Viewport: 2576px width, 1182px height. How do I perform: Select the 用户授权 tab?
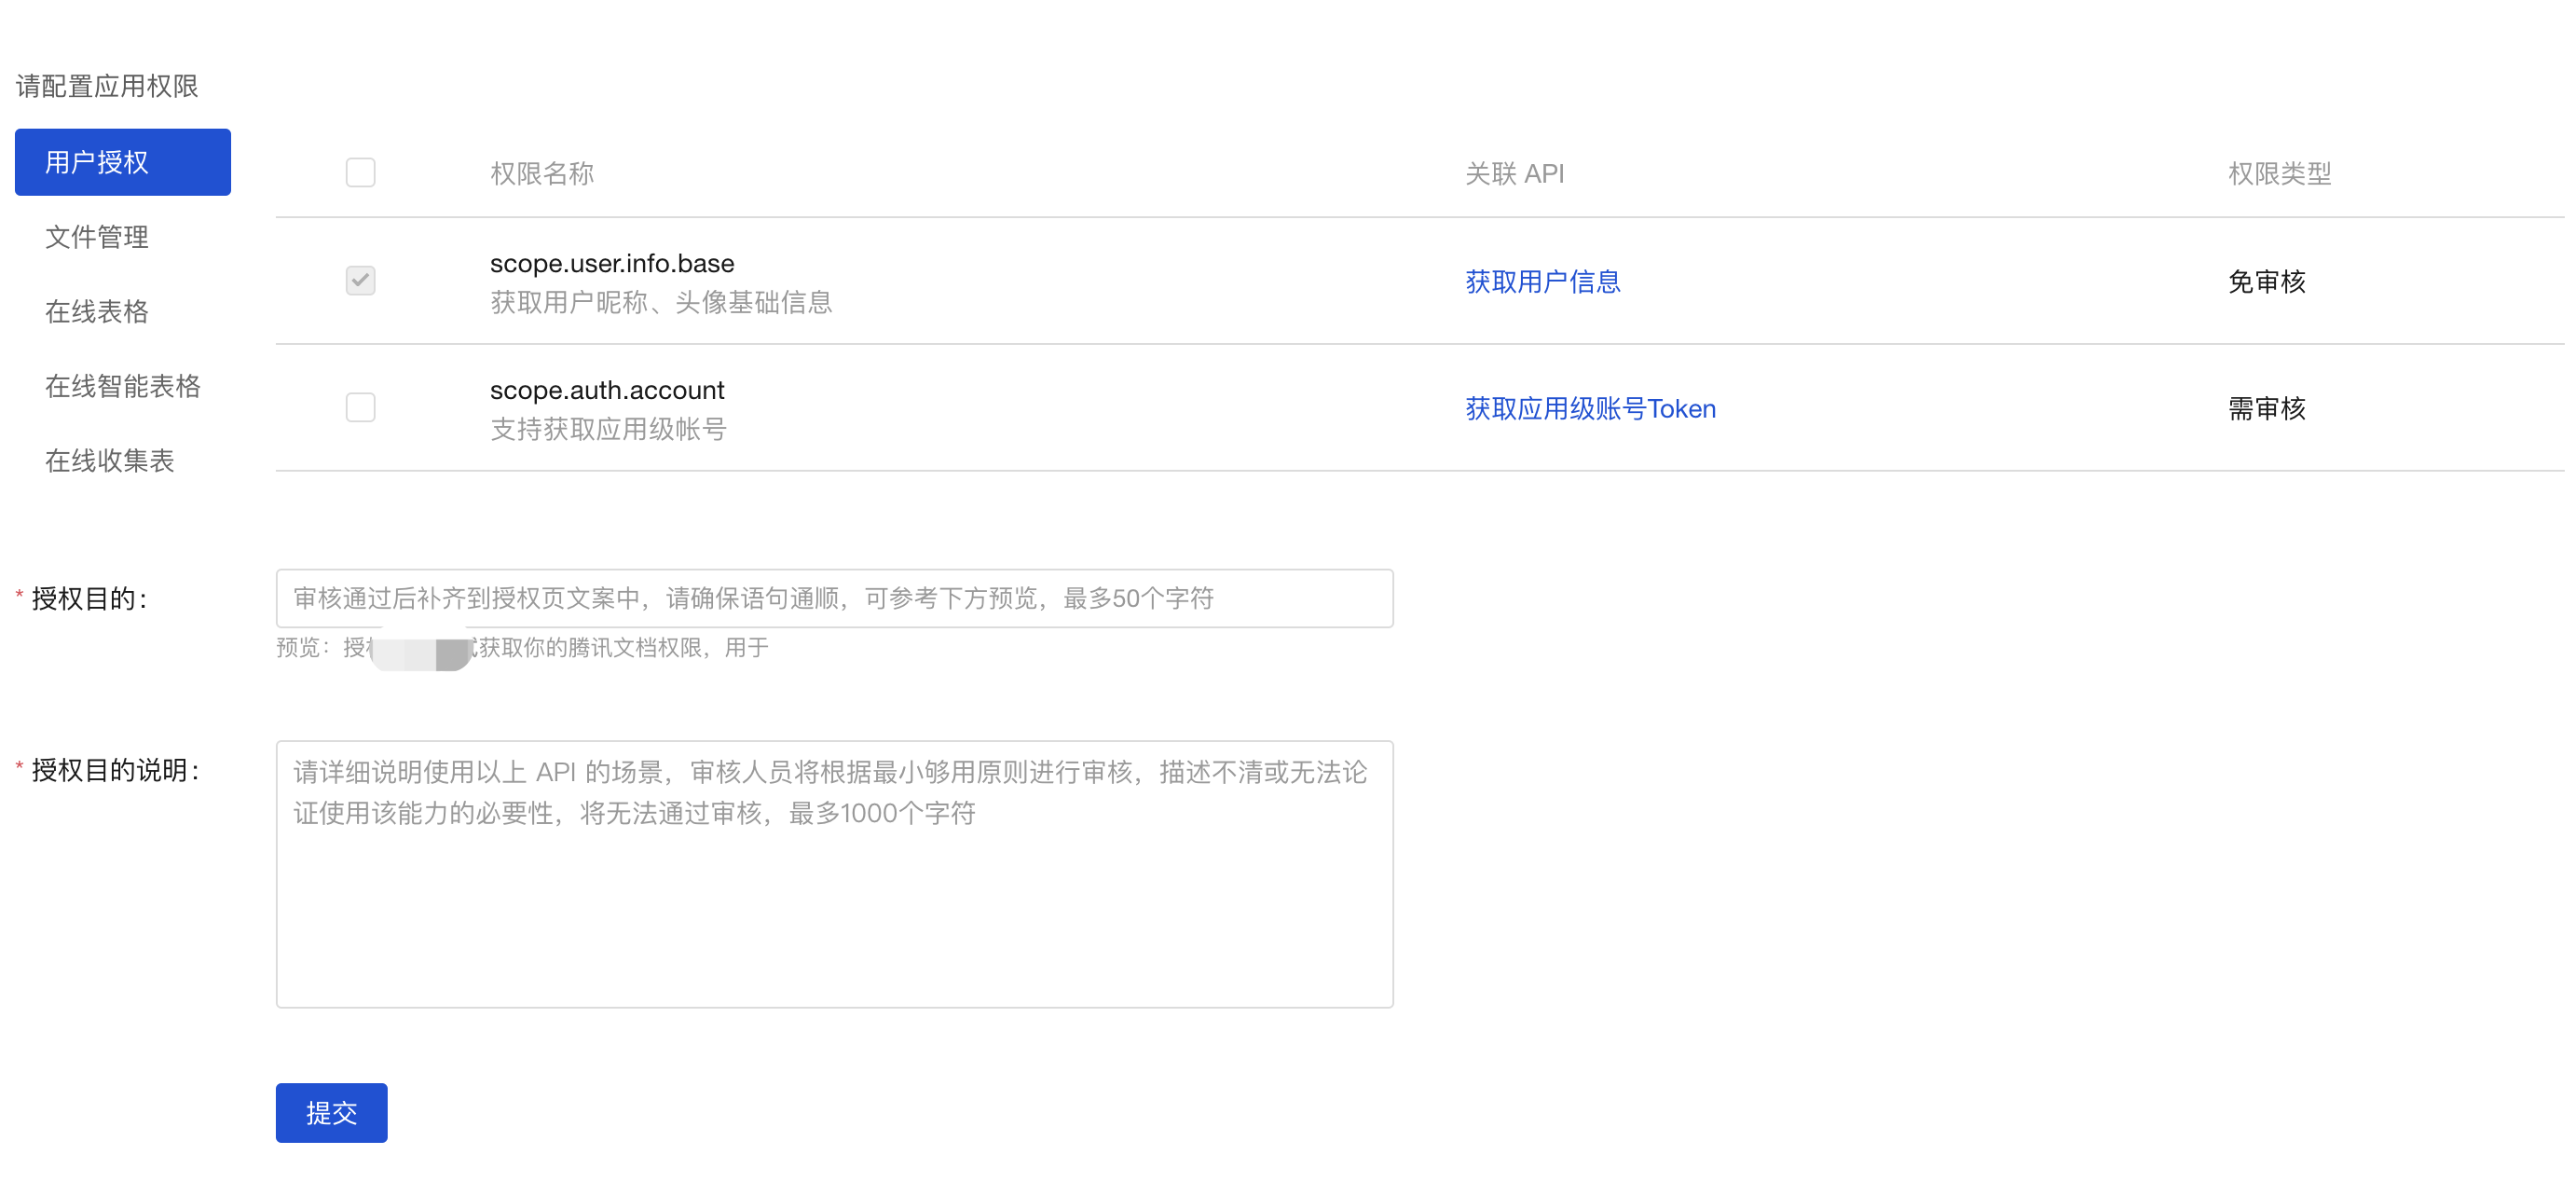click(x=122, y=162)
